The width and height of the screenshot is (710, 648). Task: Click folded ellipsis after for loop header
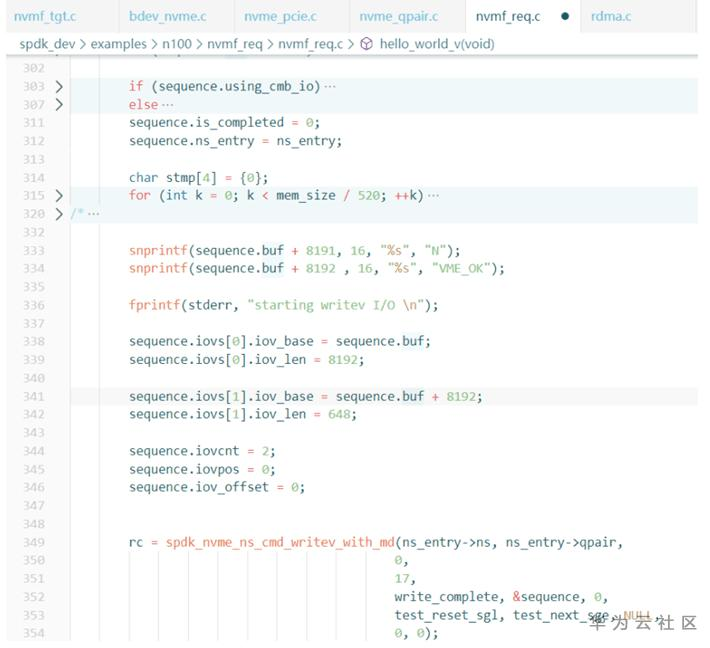(x=433, y=196)
